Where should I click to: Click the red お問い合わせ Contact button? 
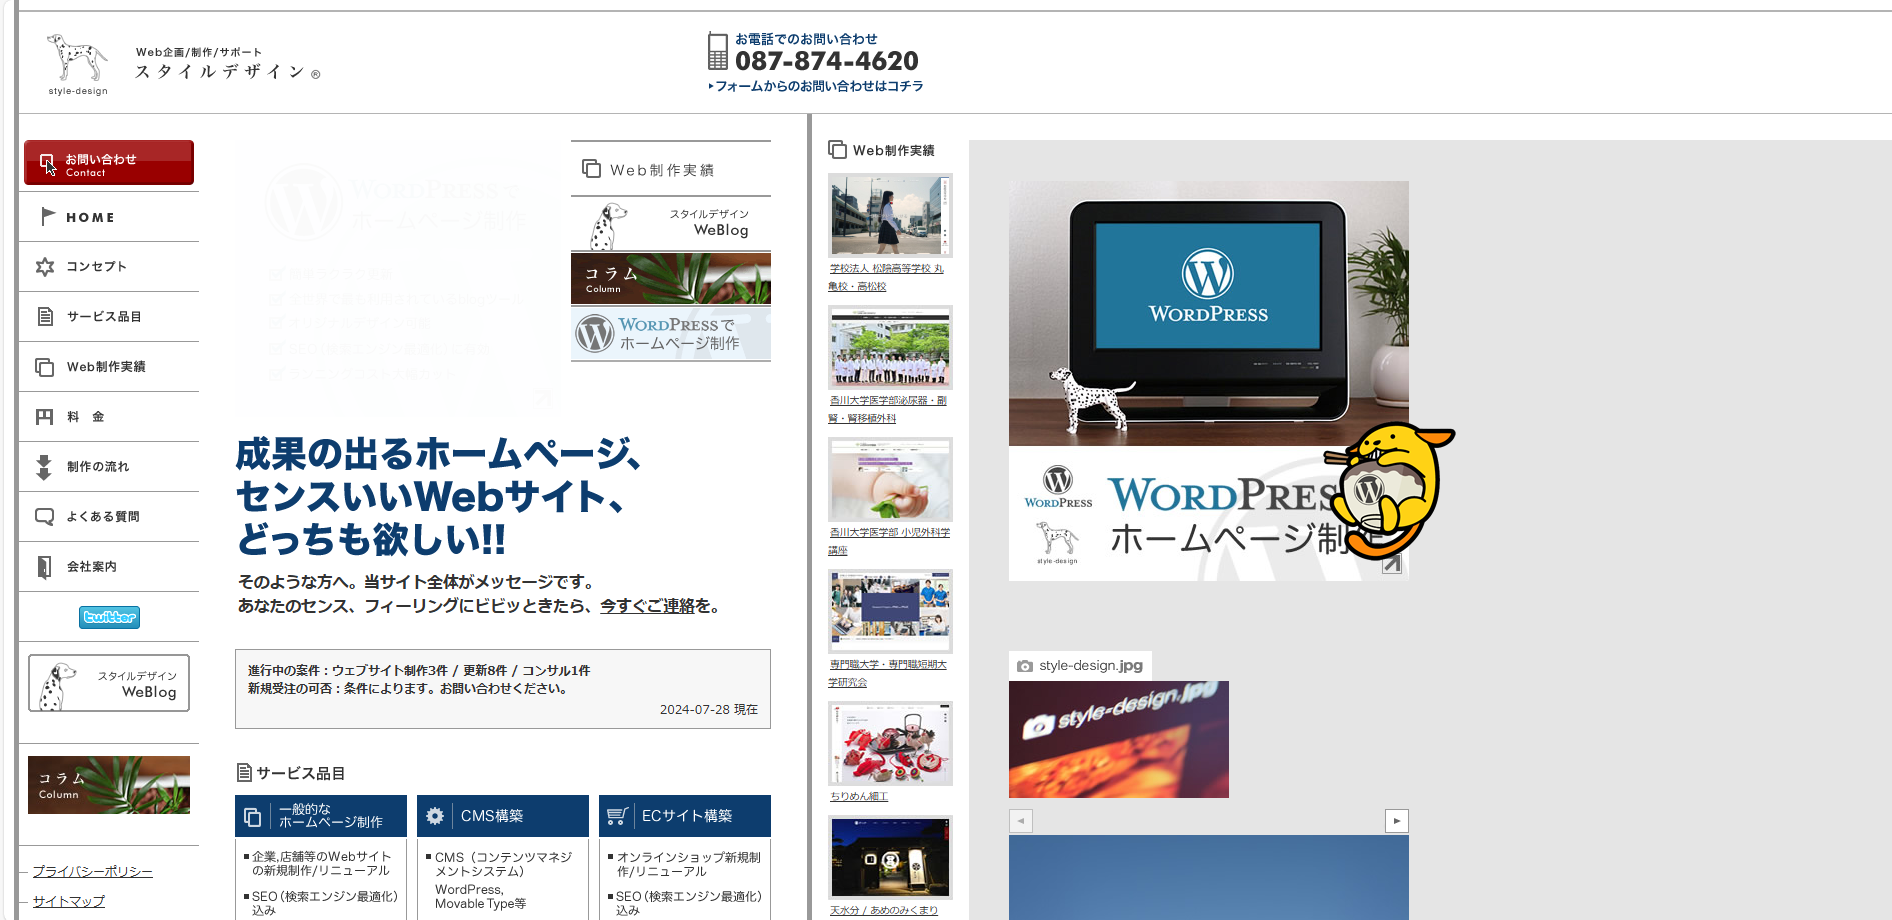click(109, 163)
